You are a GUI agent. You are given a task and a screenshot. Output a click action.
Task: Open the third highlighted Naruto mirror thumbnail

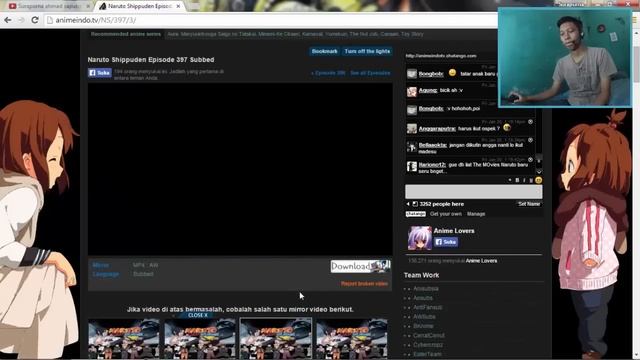pos(276,339)
